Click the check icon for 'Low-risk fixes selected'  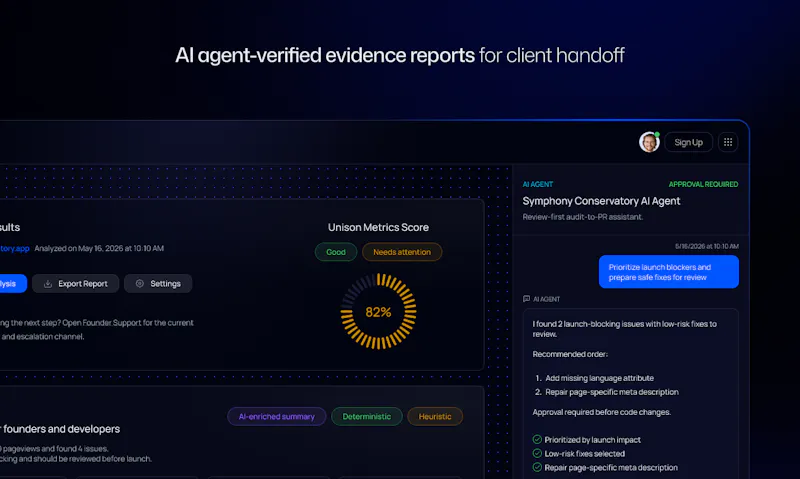(537, 453)
